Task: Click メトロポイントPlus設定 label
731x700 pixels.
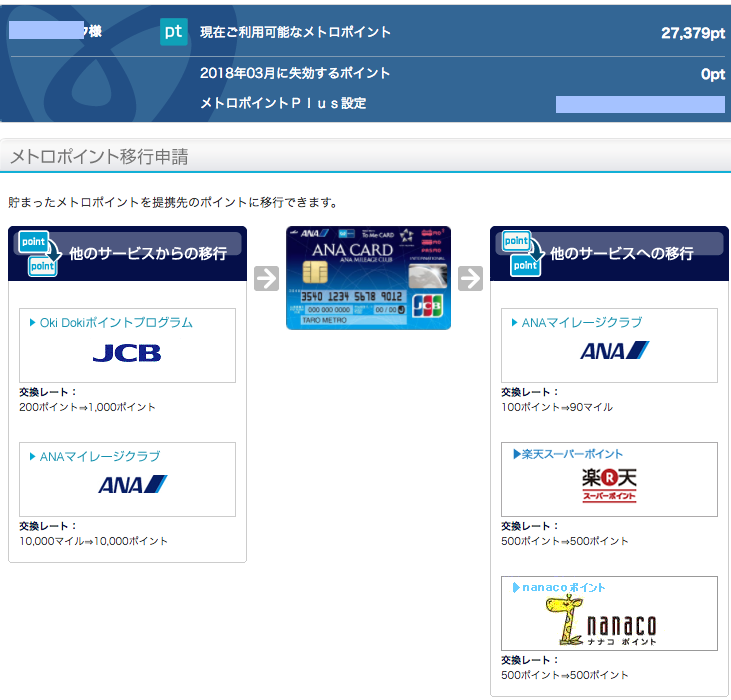Action: point(283,103)
